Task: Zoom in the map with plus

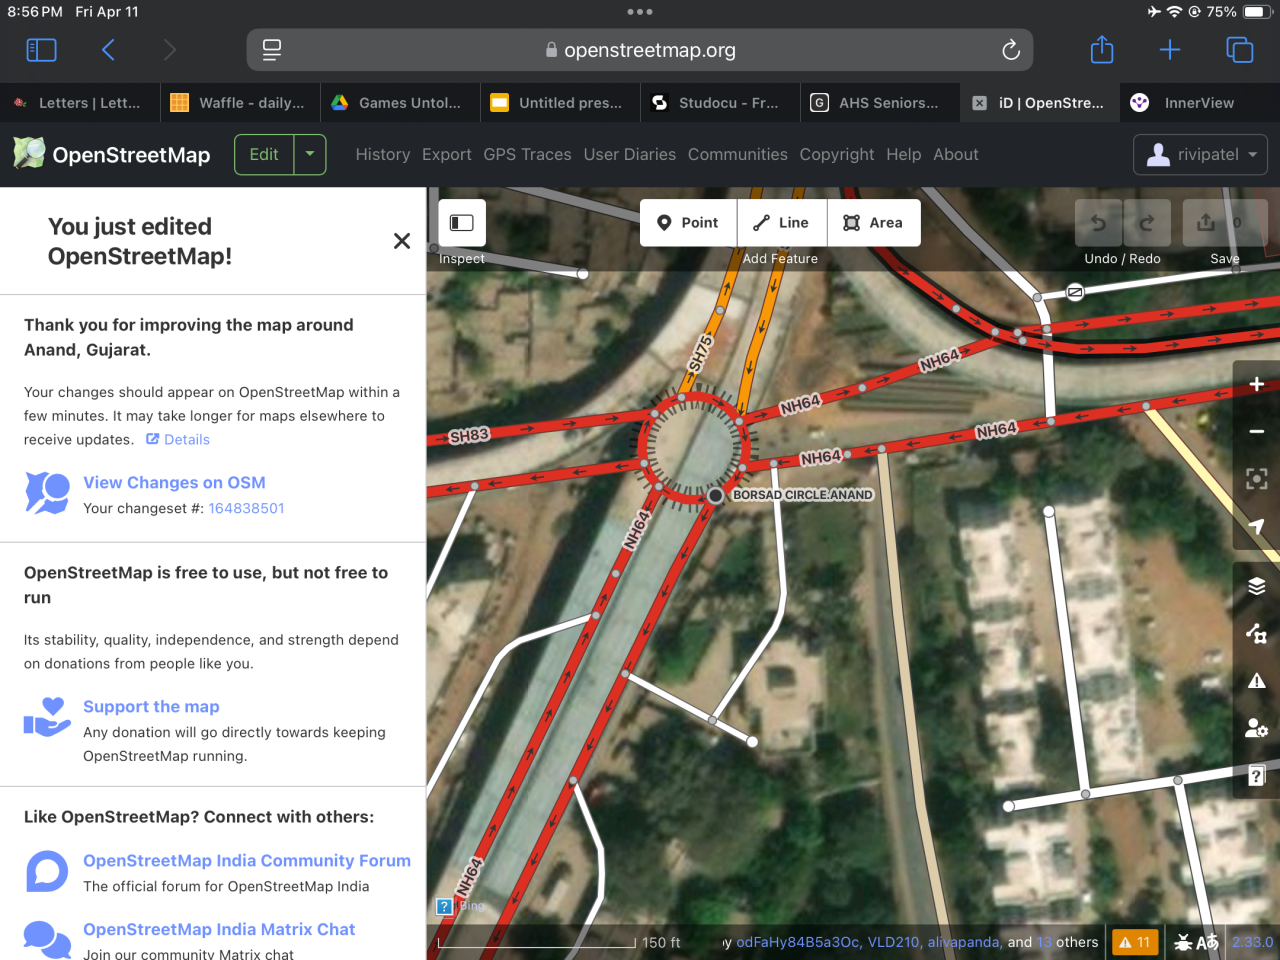Action: click(x=1257, y=384)
